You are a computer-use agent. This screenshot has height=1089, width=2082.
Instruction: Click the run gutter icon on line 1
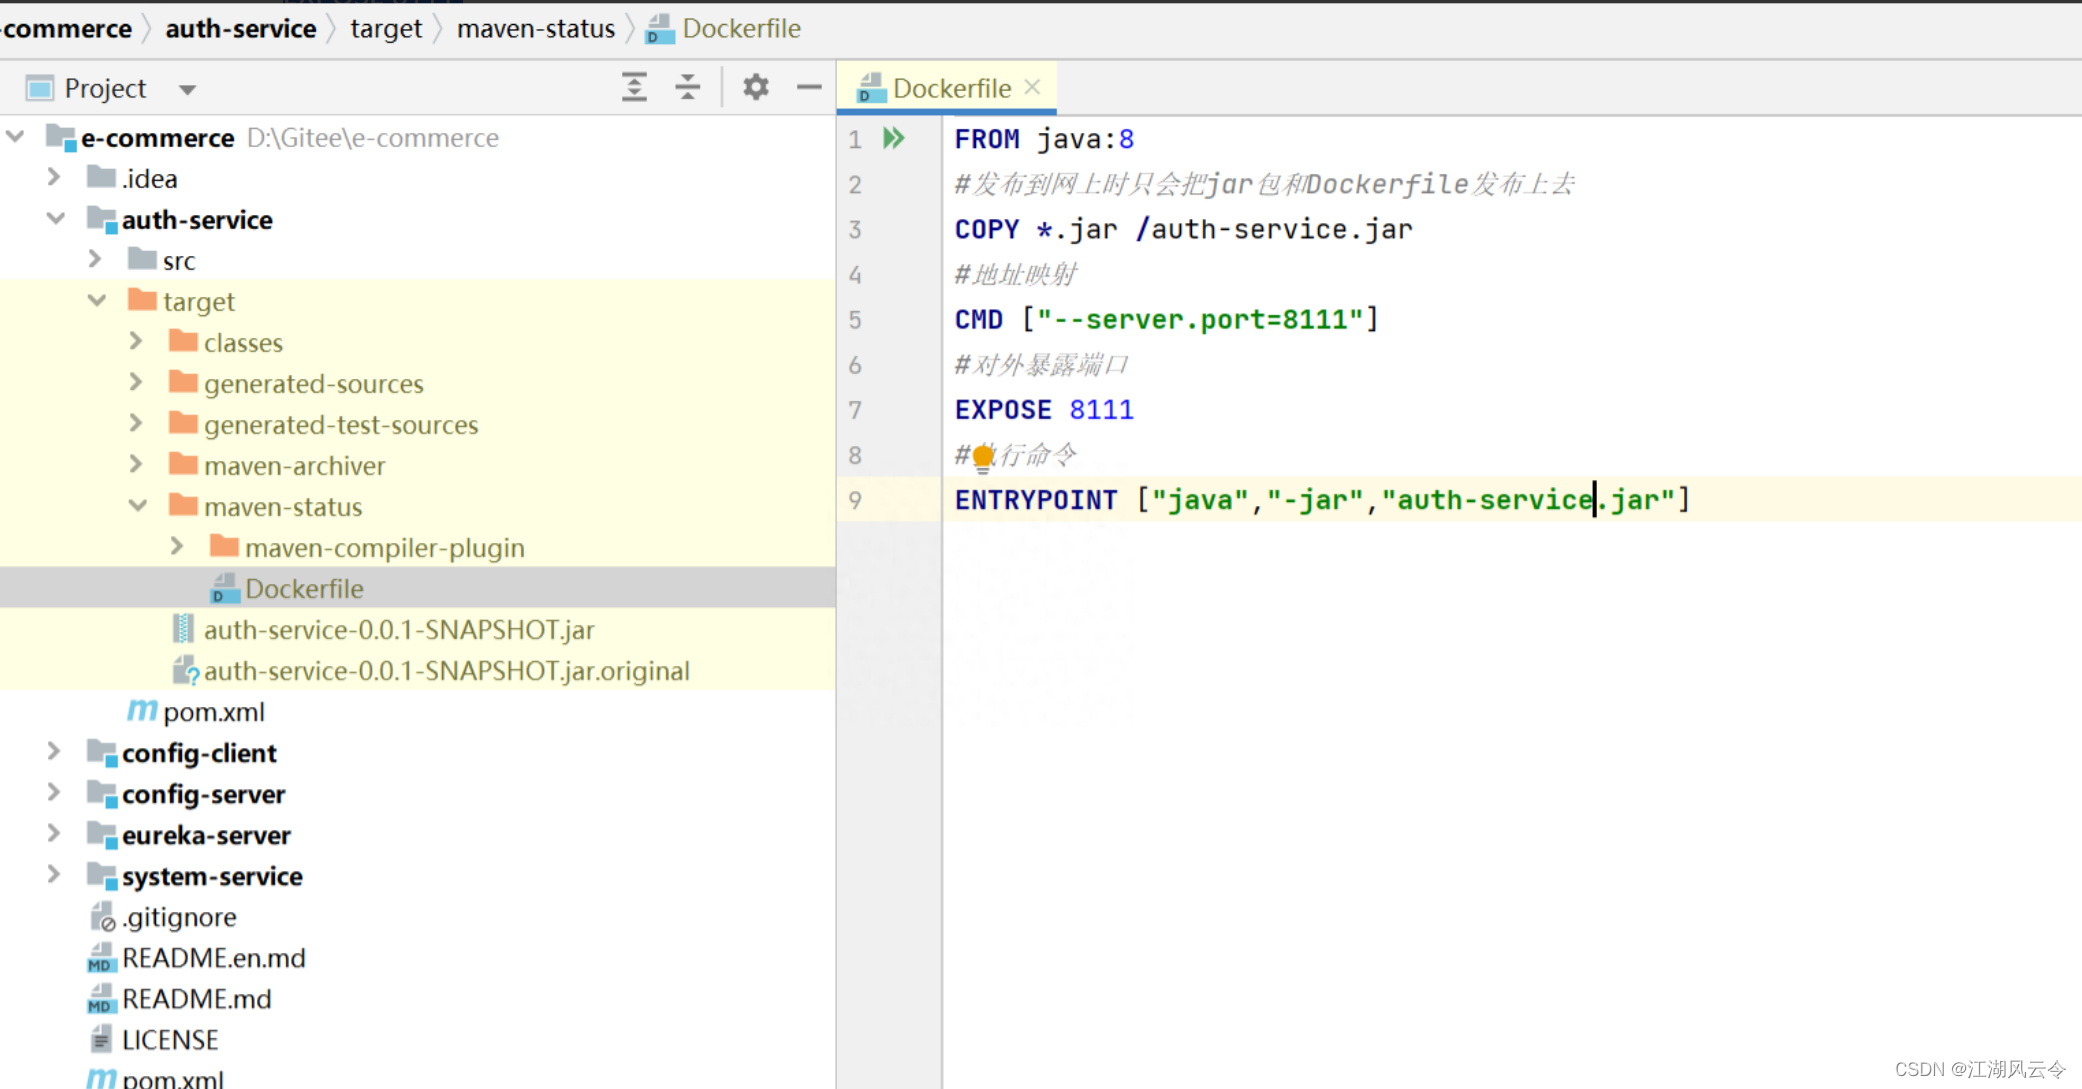click(x=894, y=139)
